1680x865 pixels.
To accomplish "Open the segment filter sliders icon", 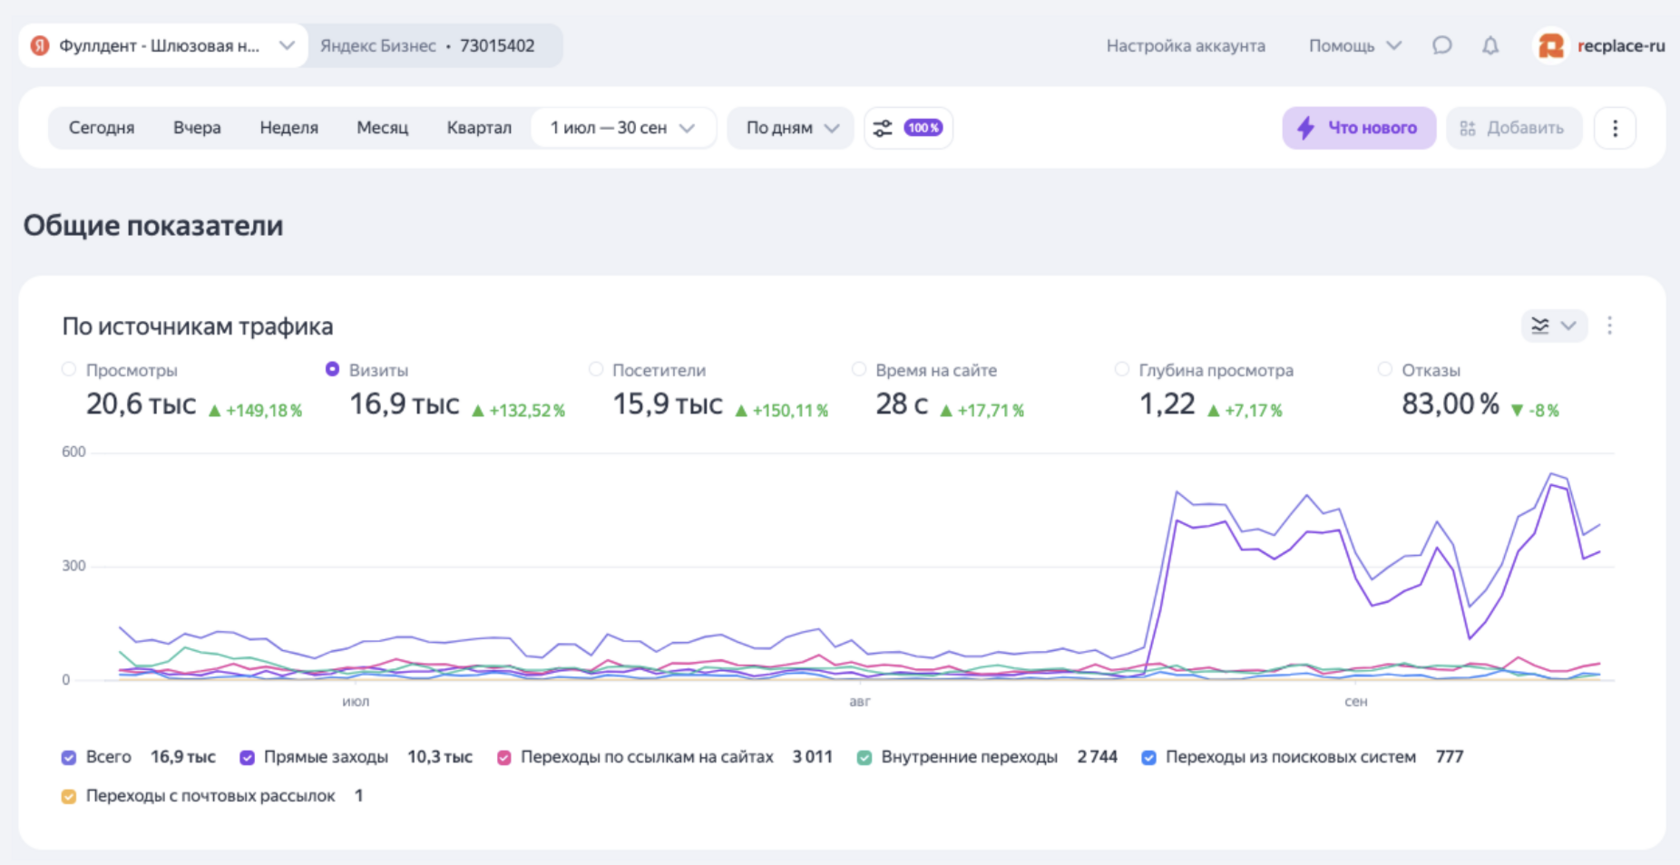I will 883,128.
